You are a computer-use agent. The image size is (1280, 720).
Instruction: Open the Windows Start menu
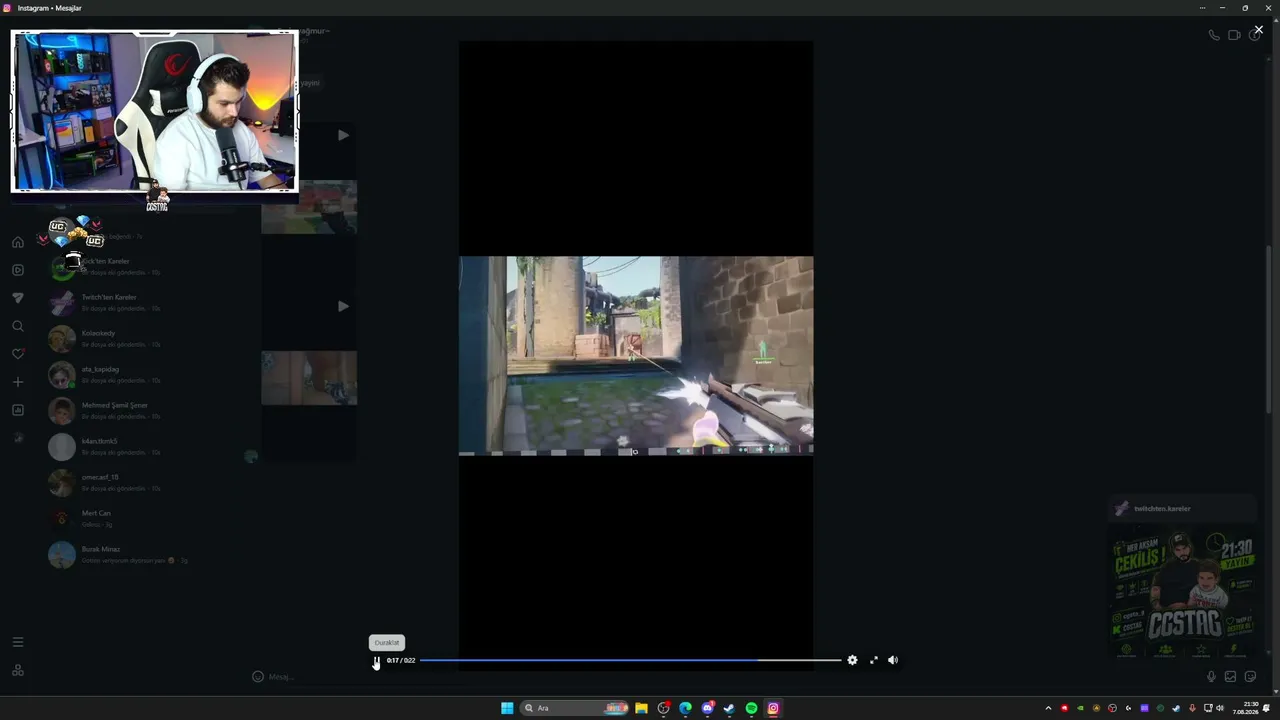tap(507, 708)
